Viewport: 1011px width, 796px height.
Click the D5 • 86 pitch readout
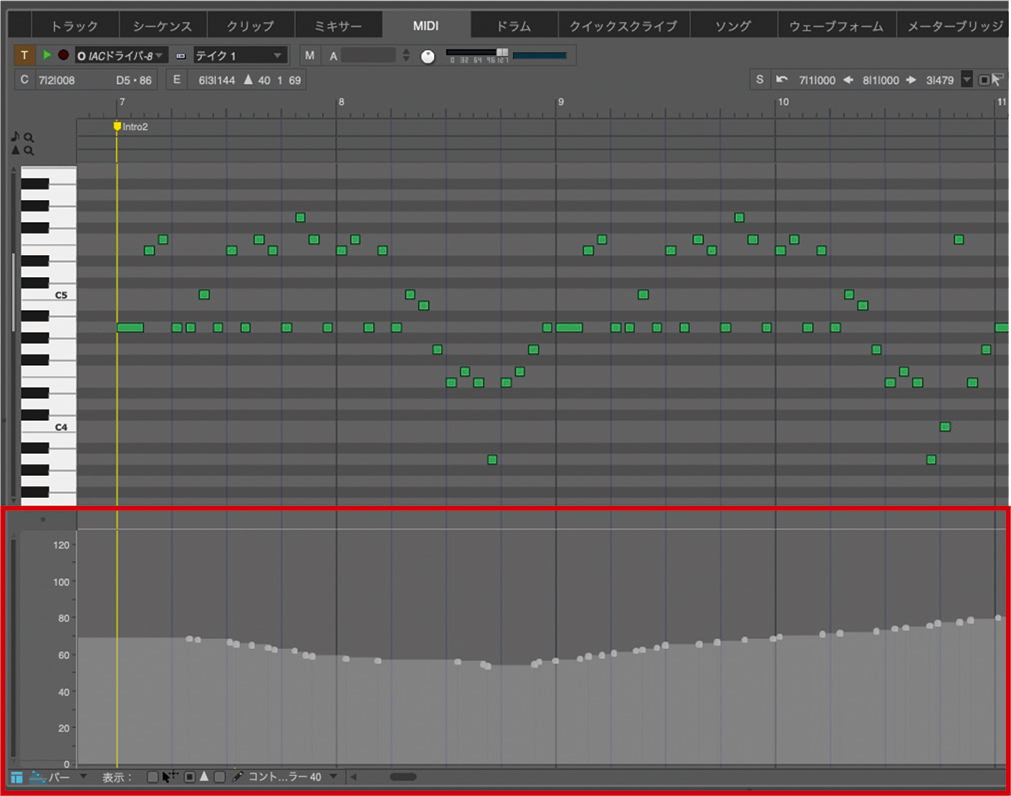(134, 81)
